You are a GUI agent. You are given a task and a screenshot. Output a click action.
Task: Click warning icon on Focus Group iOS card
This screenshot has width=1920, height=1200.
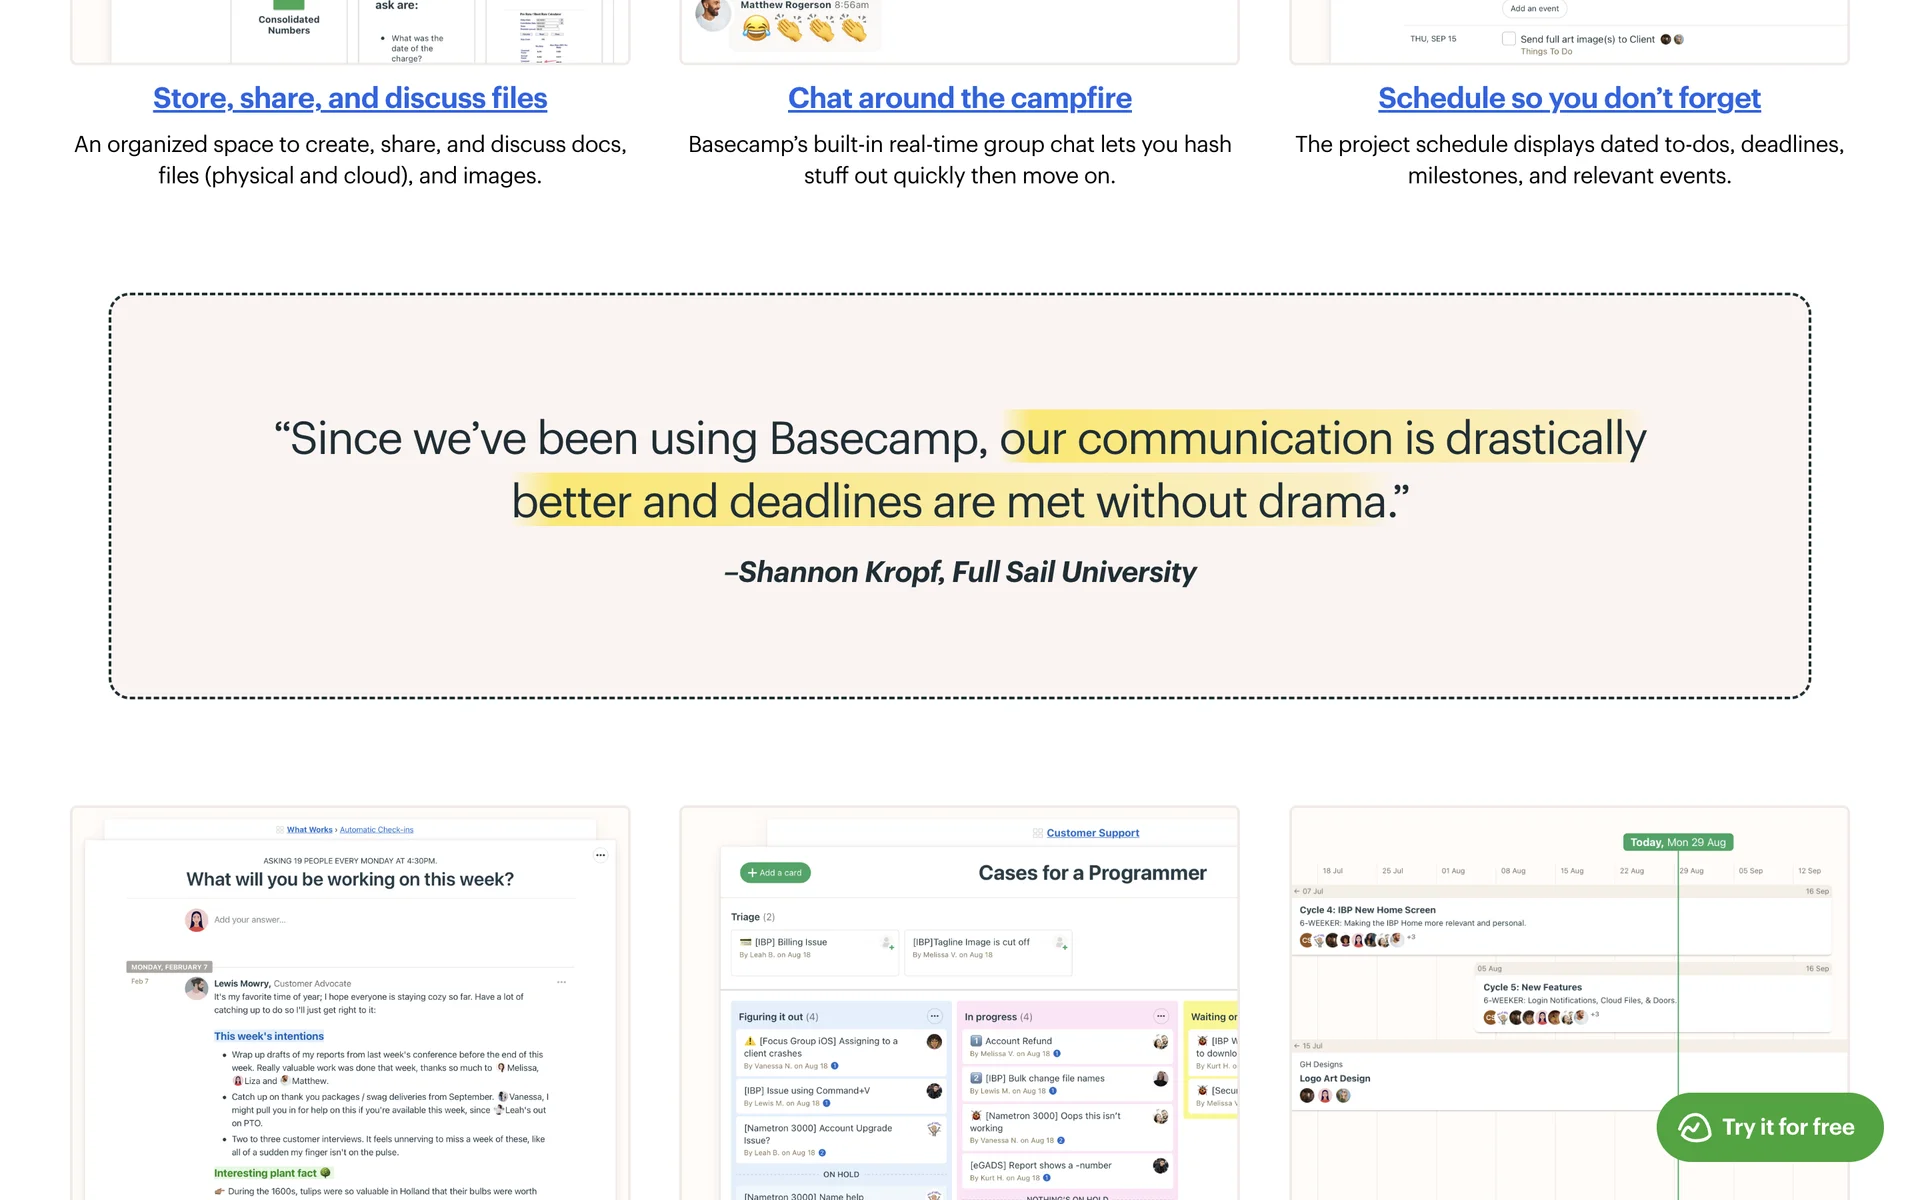tap(750, 1041)
